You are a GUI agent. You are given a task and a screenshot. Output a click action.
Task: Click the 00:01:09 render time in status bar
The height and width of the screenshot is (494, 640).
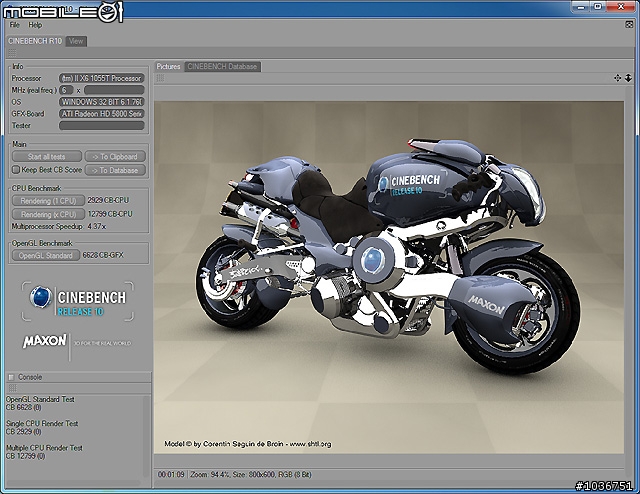[171, 475]
